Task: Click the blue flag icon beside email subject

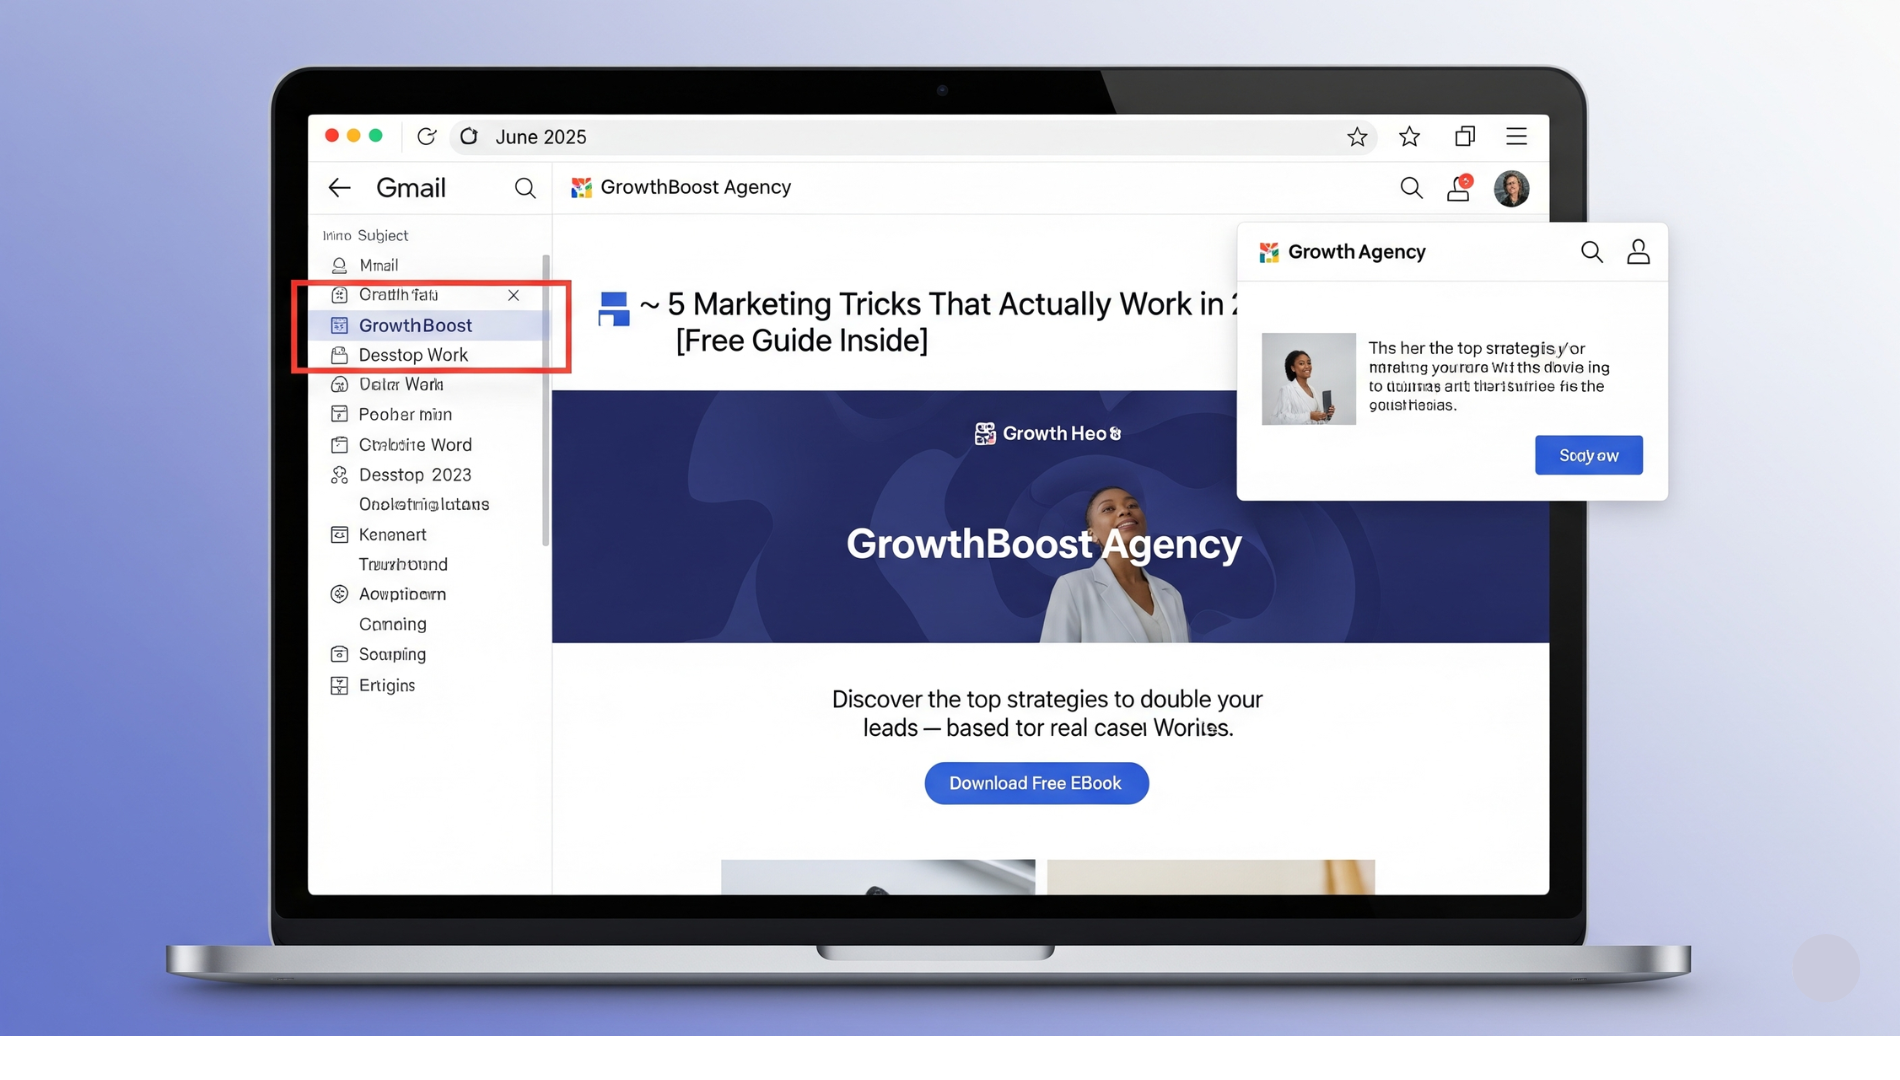Action: coord(613,309)
